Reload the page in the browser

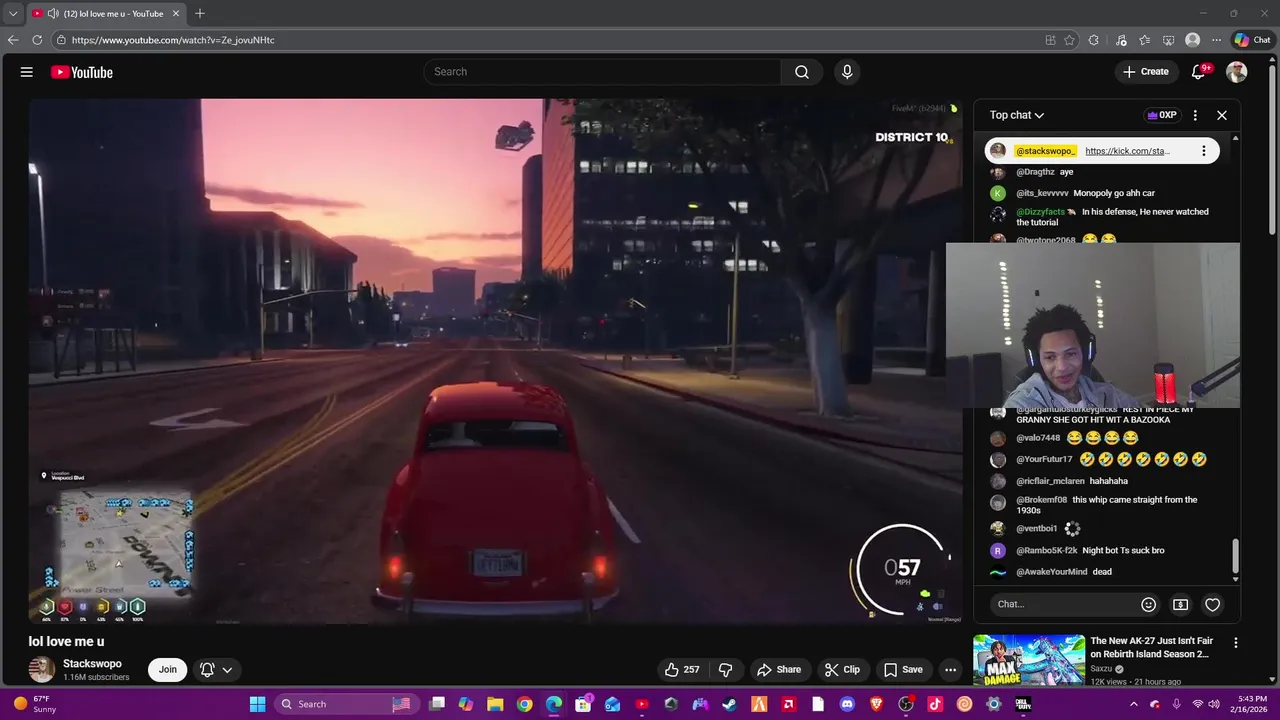(37, 40)
